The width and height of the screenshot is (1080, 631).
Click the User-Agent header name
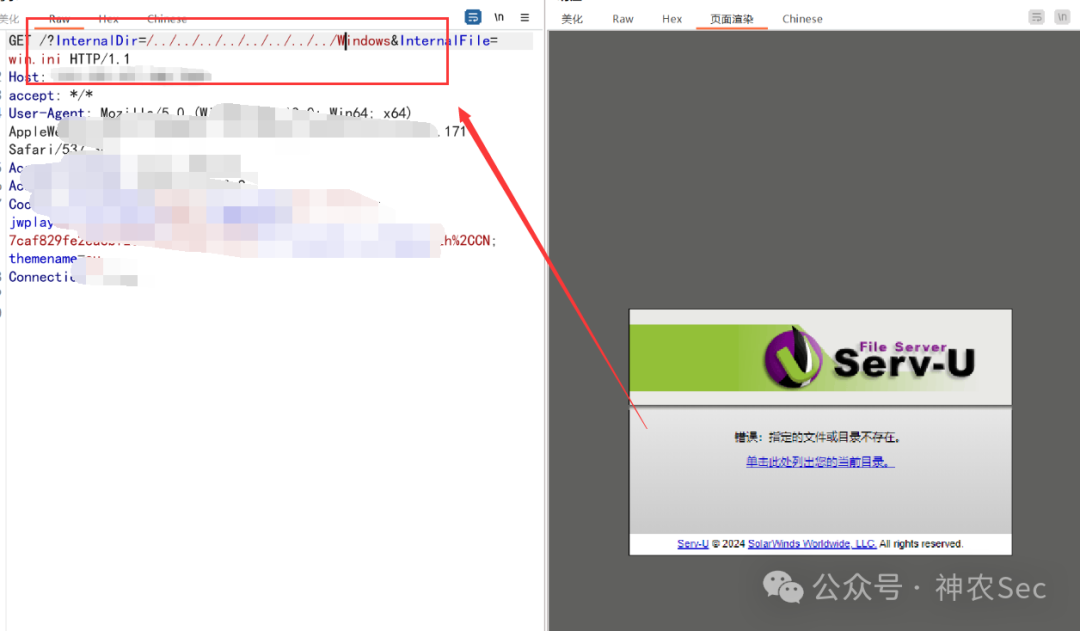coord(46,113)
